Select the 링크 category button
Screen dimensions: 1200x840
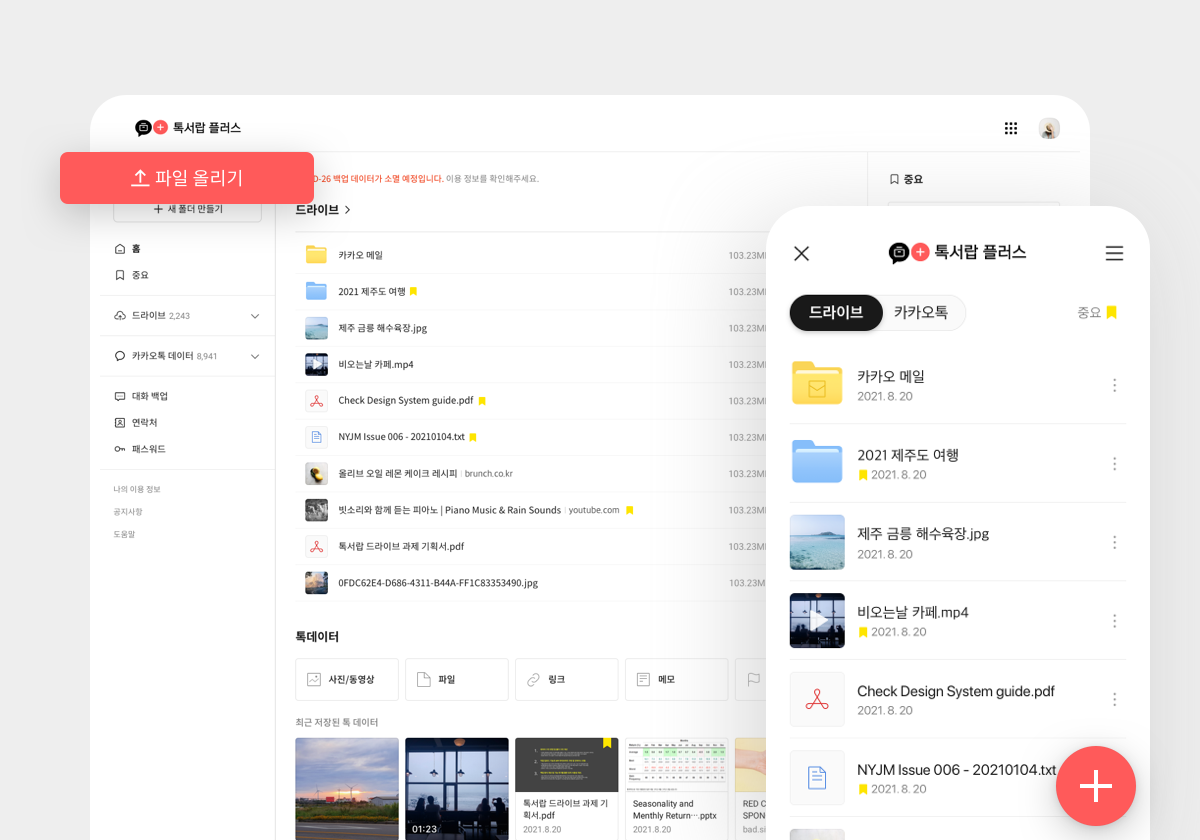click(x=567, y=679)
